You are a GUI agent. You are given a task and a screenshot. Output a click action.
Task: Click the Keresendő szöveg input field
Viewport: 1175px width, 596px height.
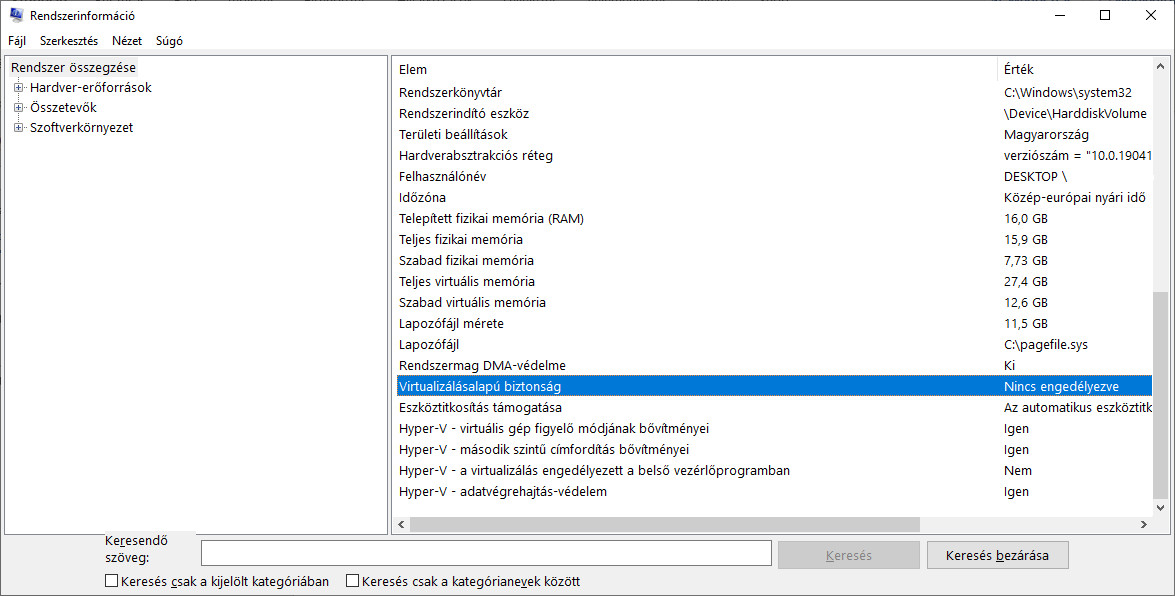tap(486, 554)
